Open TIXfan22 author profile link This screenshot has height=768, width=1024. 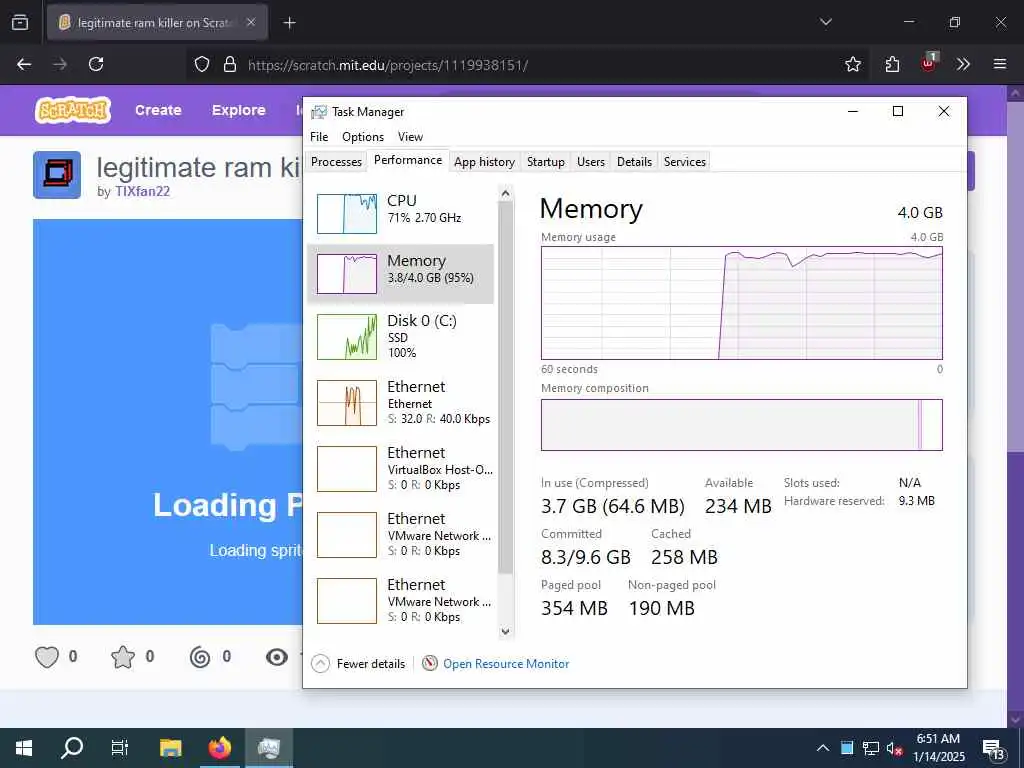142,191
